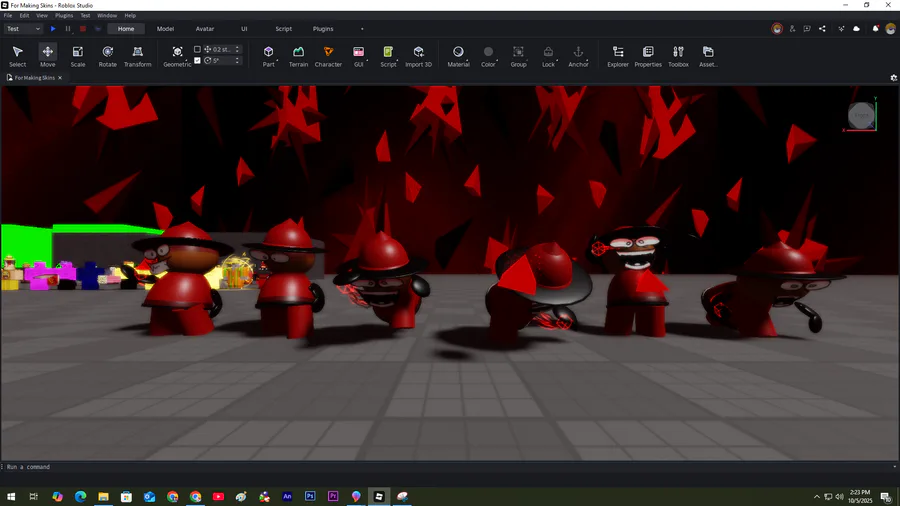900x506 pixels.
Task: Open the Assistant sparkle icon
Action: 841,29
